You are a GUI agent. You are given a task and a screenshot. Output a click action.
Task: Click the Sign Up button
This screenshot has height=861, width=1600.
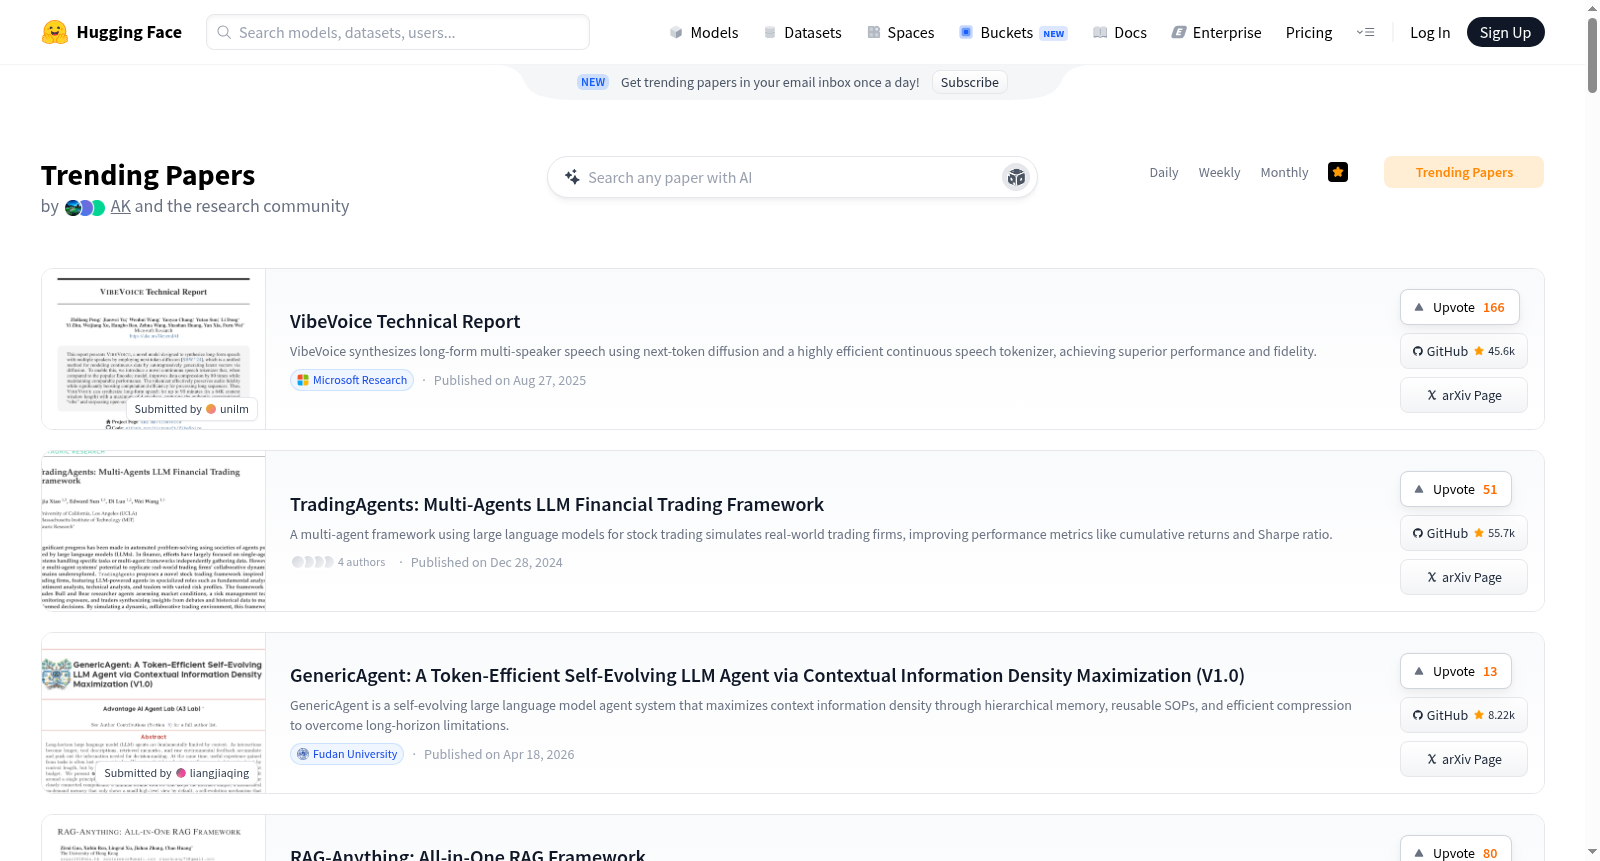coord(1505,32)
